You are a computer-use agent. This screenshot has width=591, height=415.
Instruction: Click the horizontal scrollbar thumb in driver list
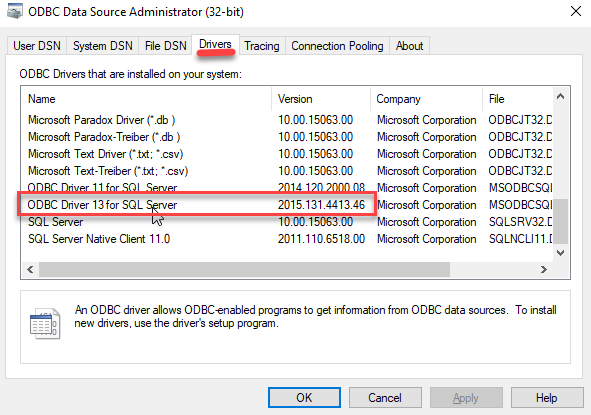[244, 270]
